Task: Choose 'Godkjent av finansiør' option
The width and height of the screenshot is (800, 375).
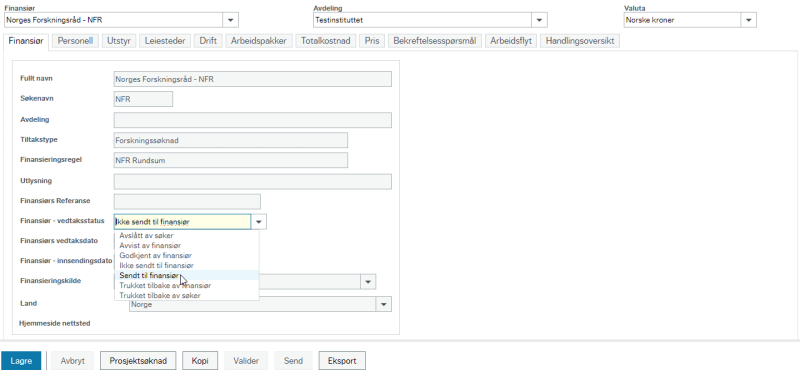Action: pos(187,255)
